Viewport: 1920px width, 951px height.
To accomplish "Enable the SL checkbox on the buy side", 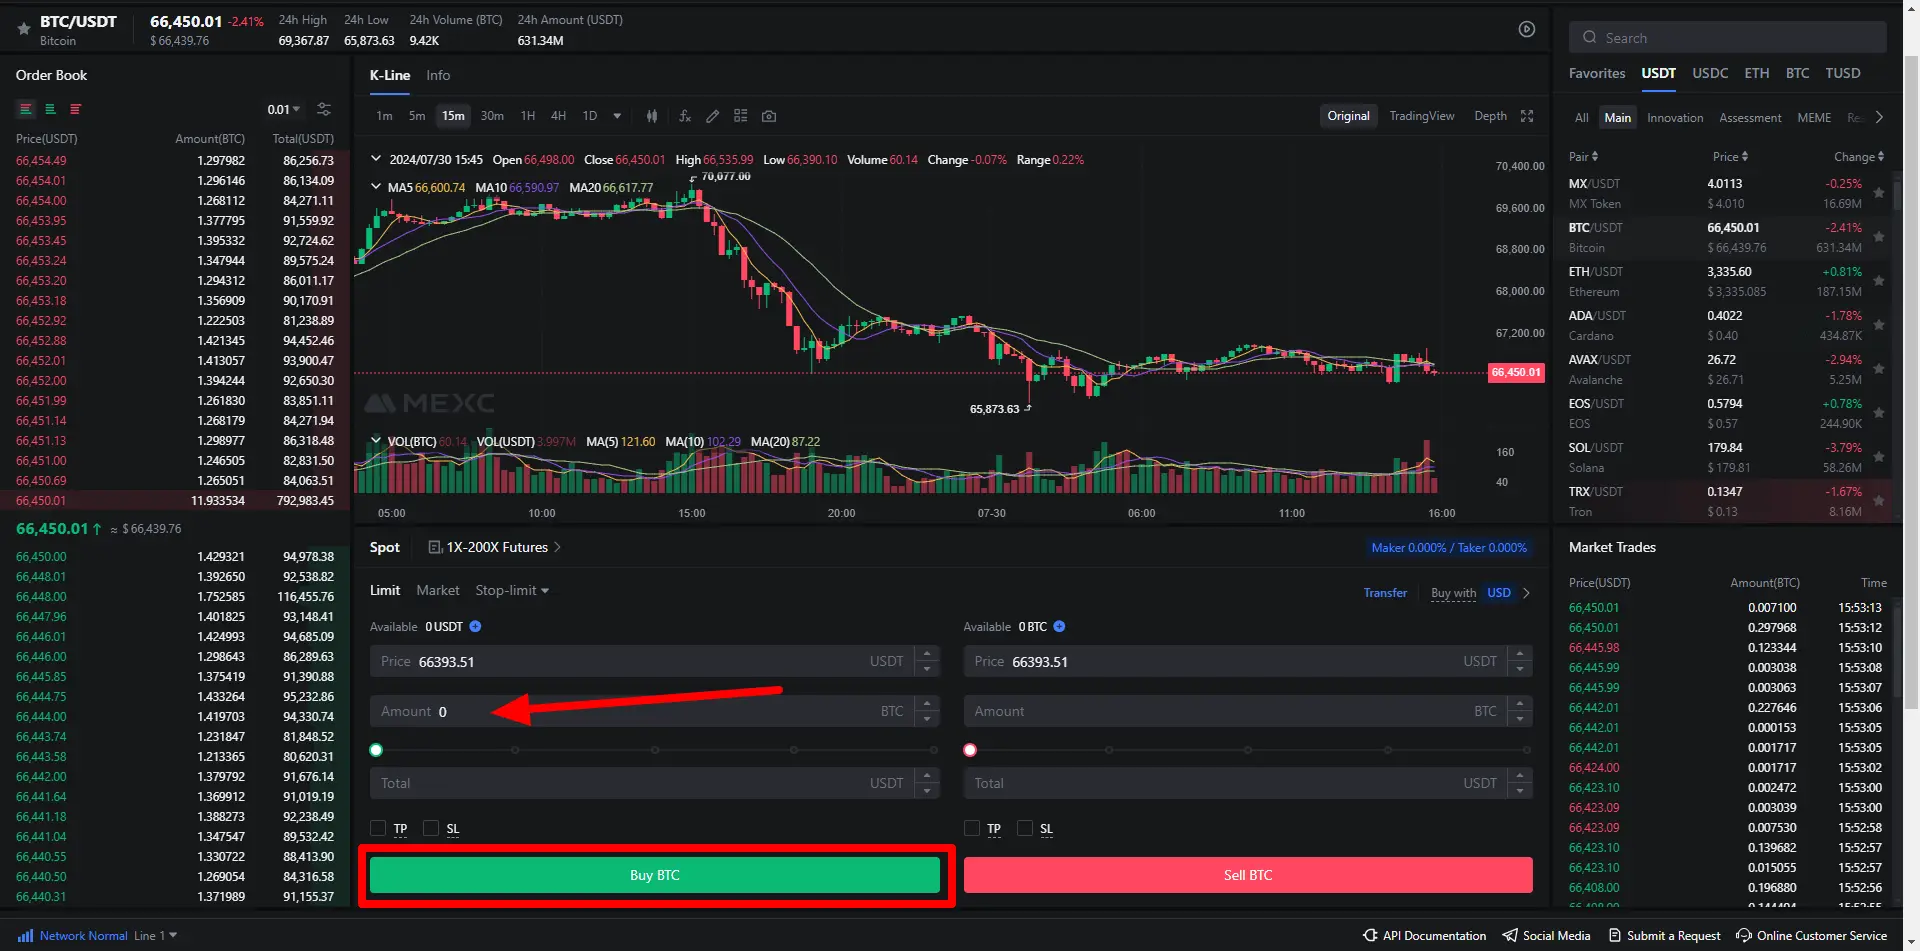I will (431, 828).
